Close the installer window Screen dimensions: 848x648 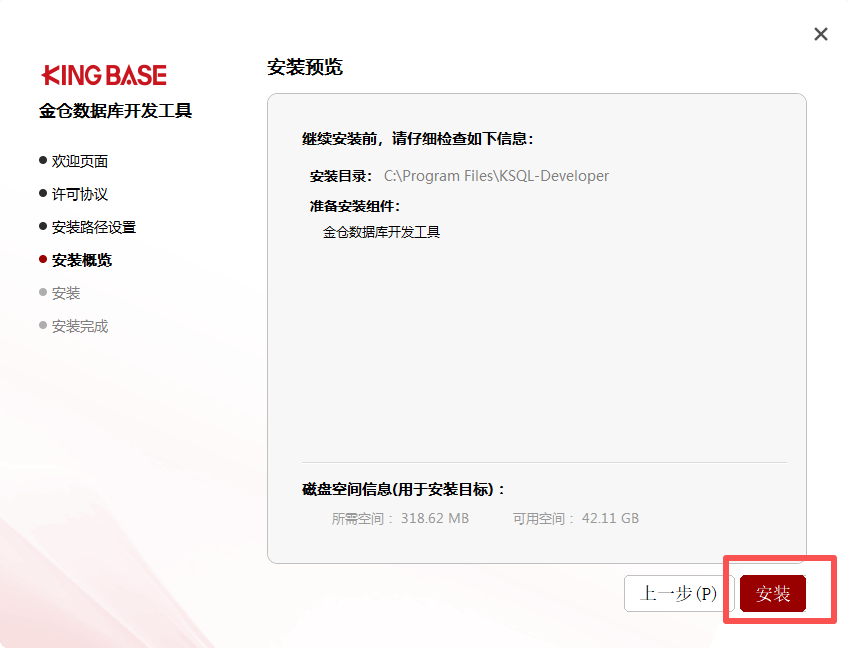click(821, 34)
